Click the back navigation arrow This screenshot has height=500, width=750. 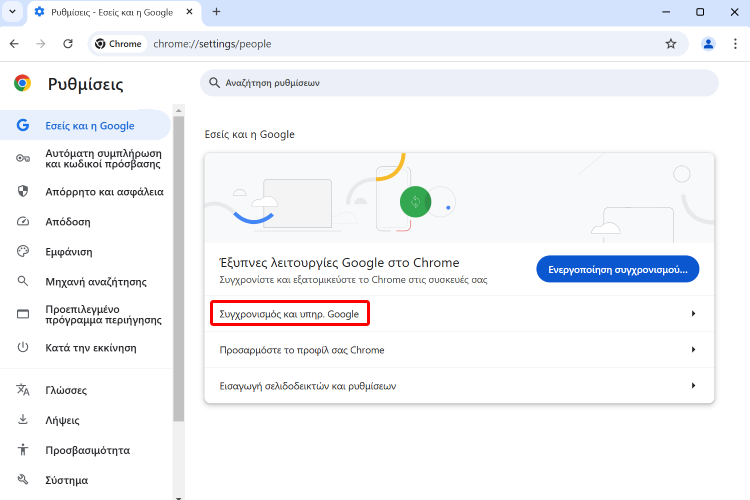(14, 44)
